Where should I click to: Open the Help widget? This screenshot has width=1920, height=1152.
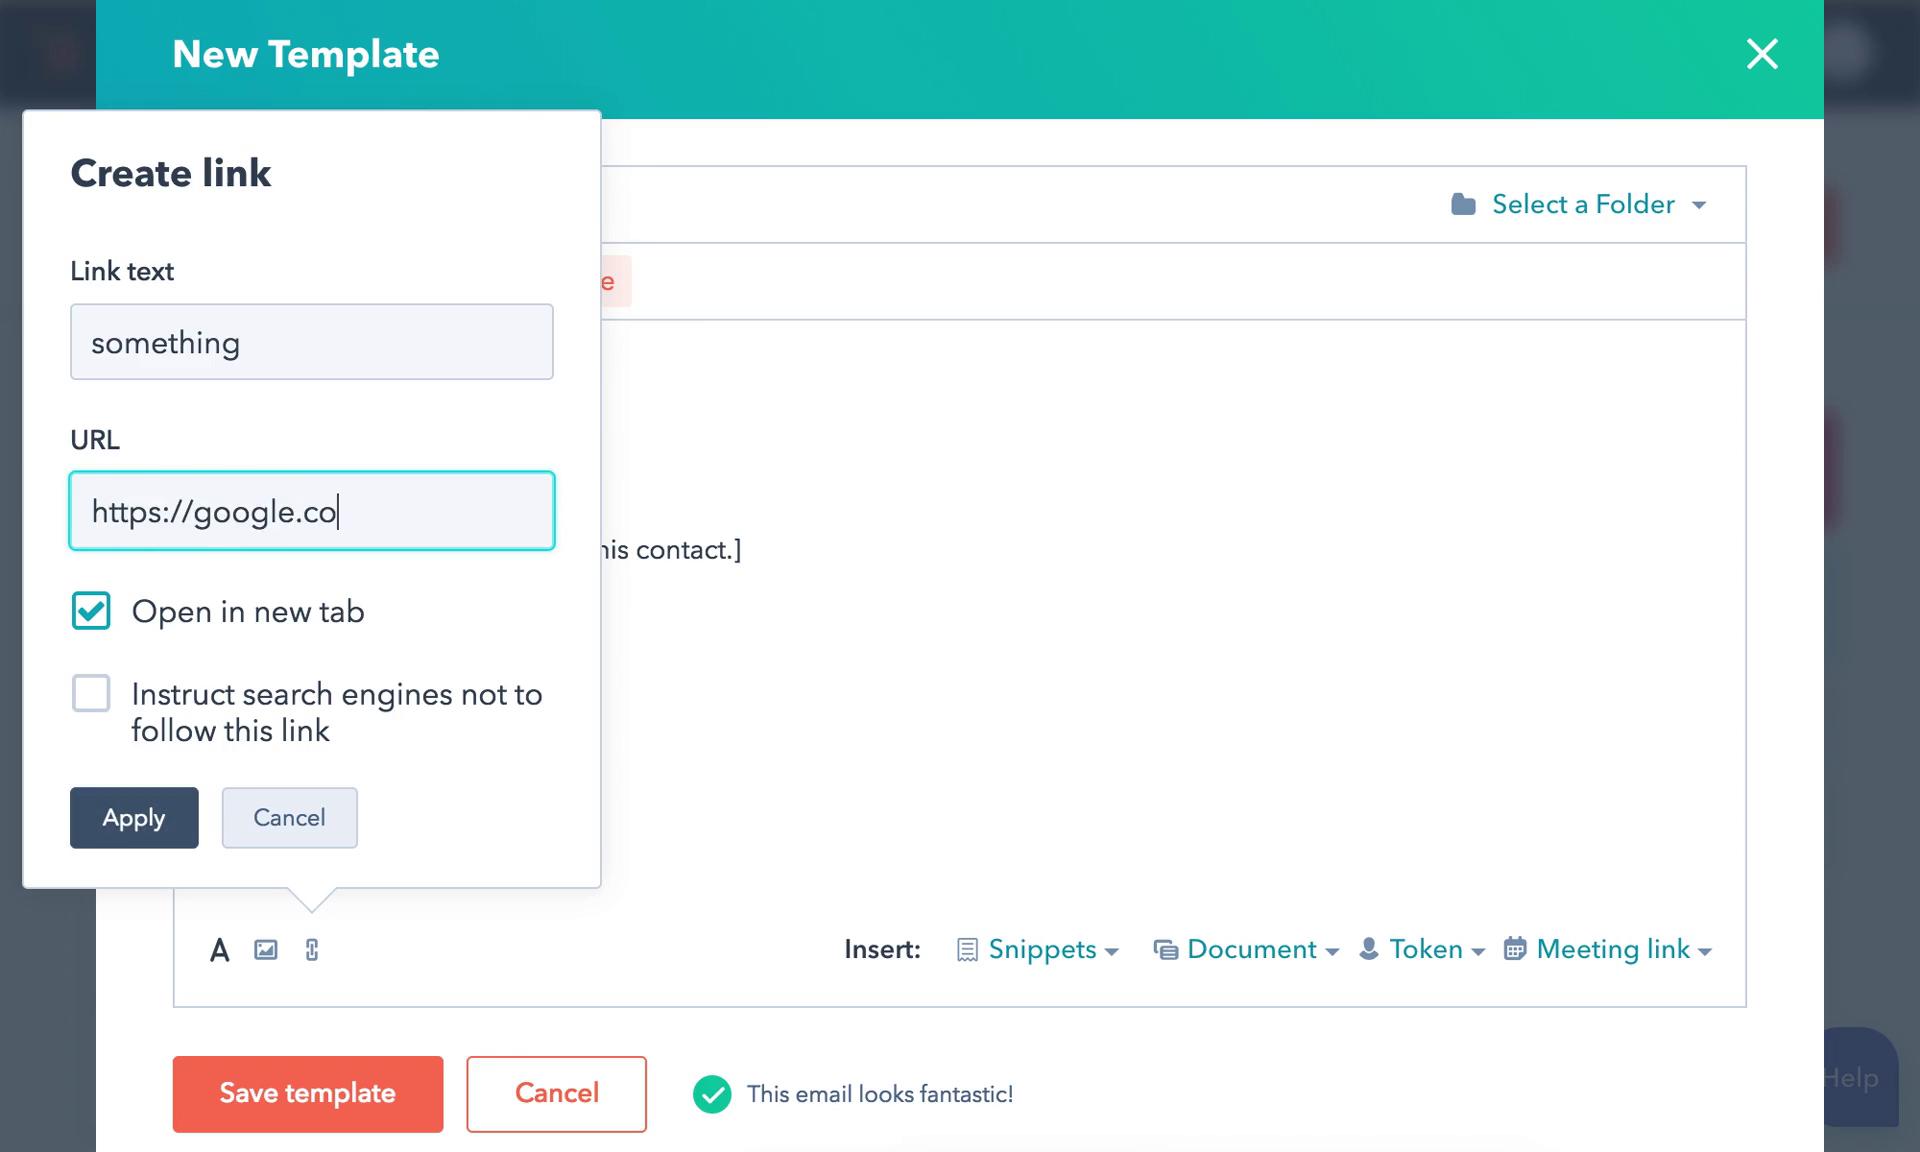click(x=1860, y=1078)
